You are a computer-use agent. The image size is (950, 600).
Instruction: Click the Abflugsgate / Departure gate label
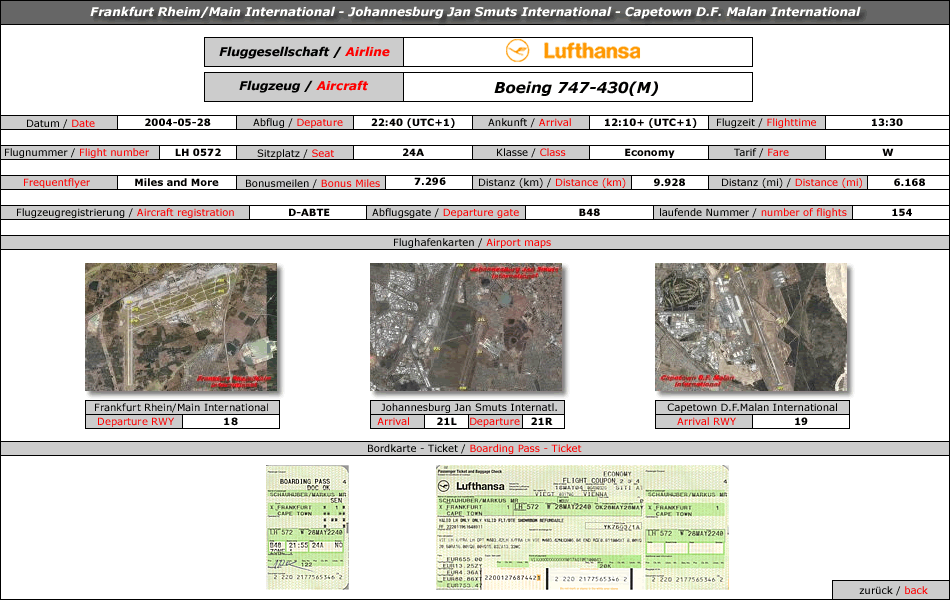pyautogui.click(x=446, y=213)
